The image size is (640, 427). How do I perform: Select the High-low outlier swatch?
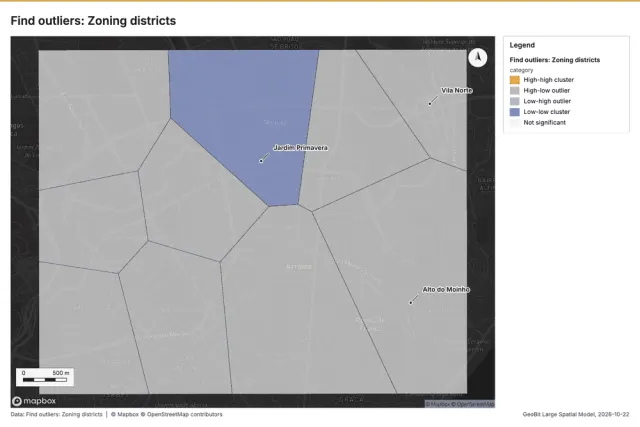515,90
